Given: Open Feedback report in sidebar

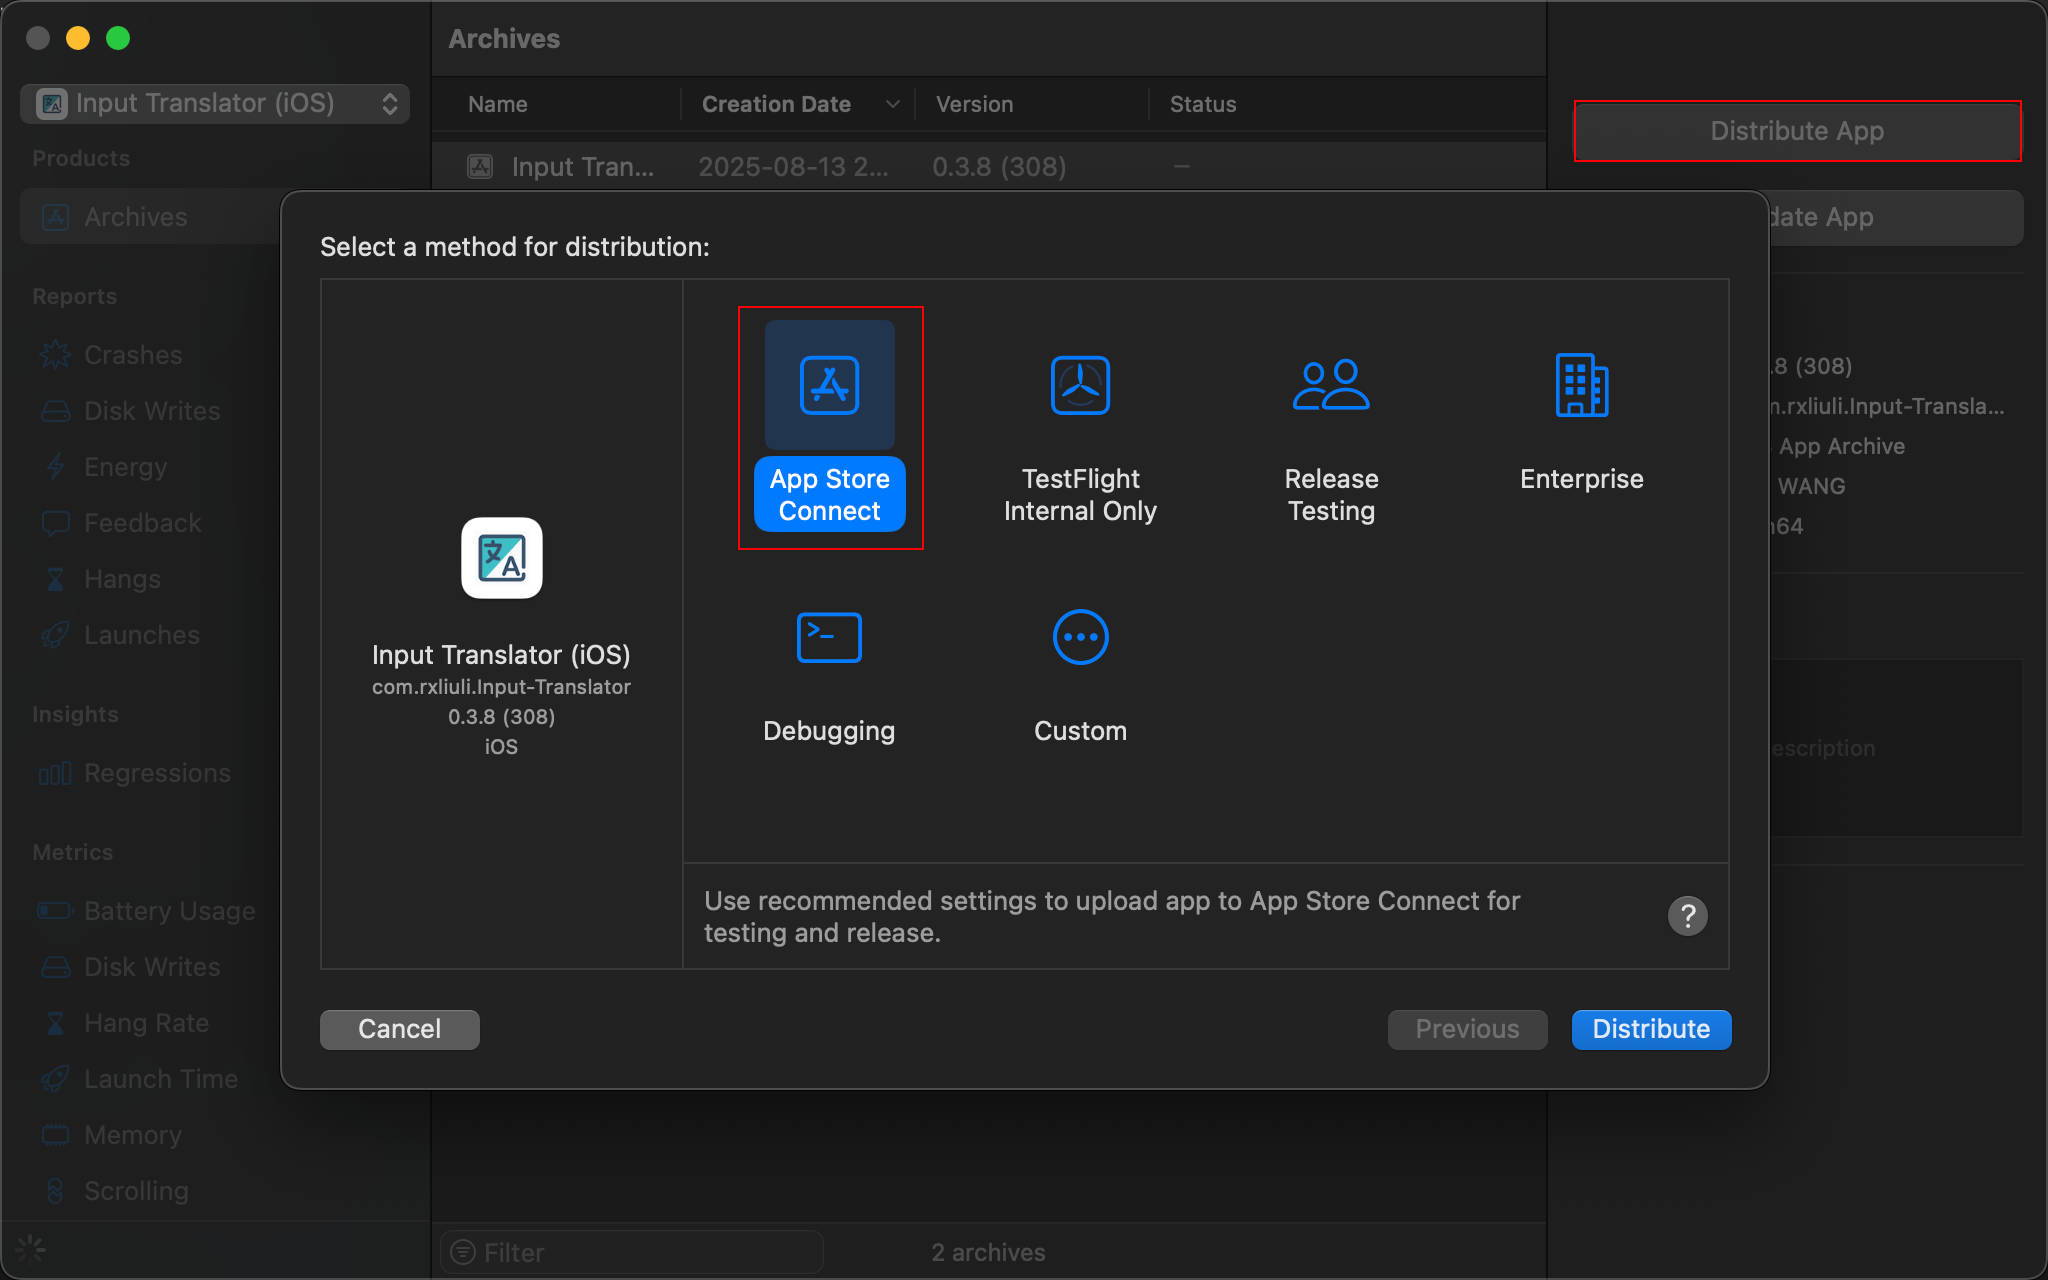Looking at the screenshot, I should click(142, 523).
